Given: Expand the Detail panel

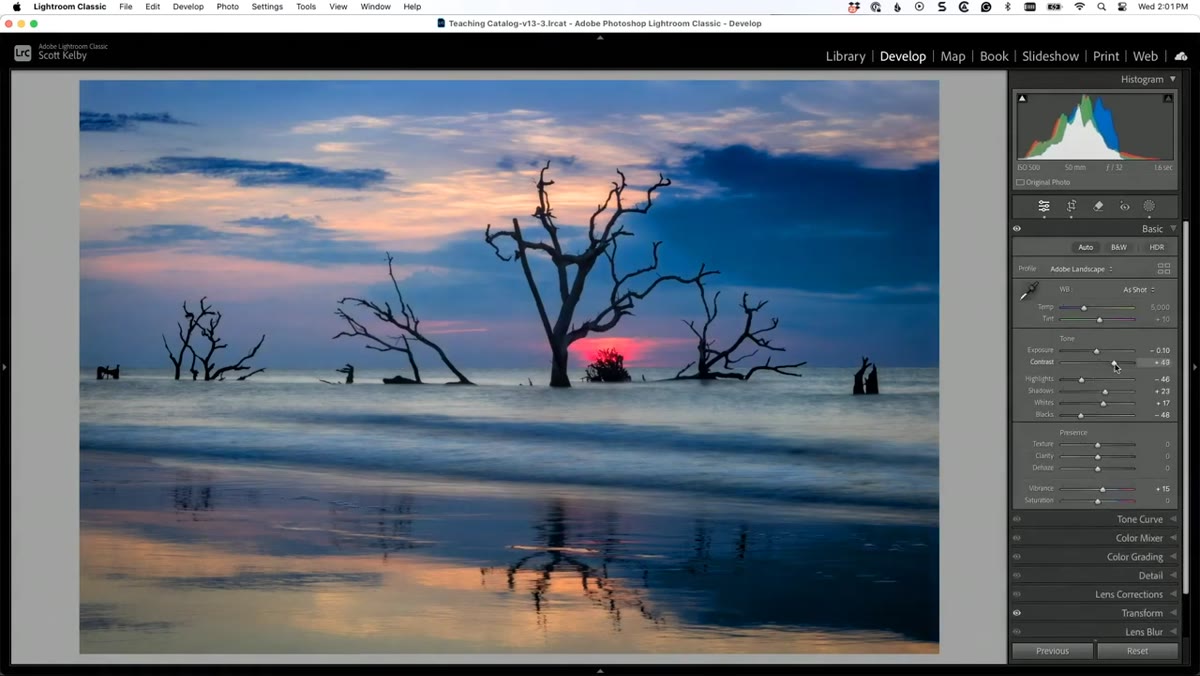Looking at the screenshot, I should 1173,575.
